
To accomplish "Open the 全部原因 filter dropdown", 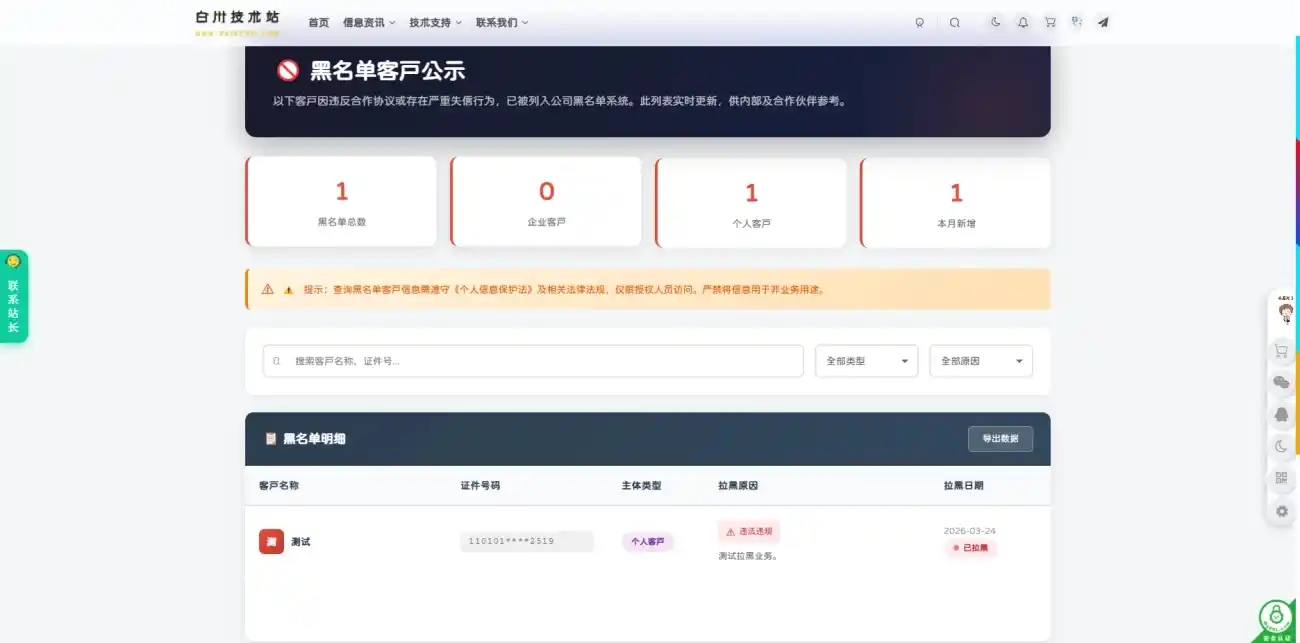I will coord(980,361).
